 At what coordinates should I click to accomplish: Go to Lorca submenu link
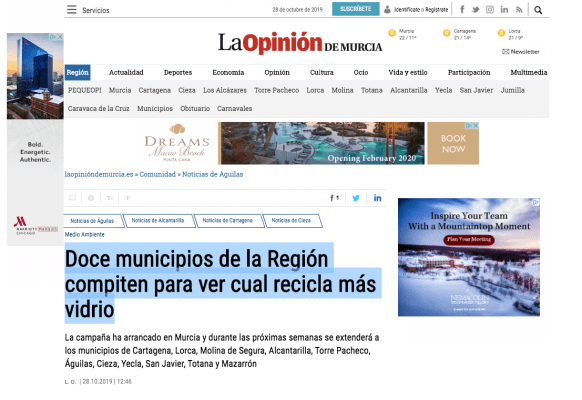pyautogui.click(x=315, y=90)
